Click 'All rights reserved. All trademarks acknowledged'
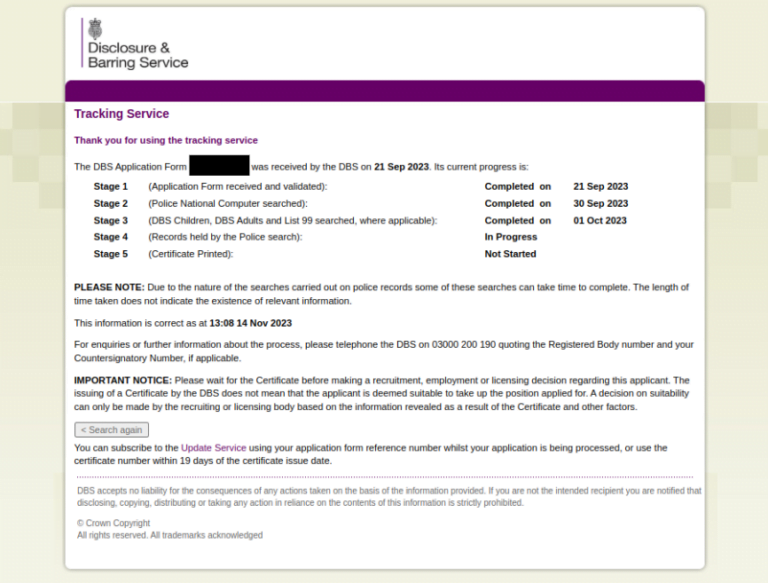 170,535
